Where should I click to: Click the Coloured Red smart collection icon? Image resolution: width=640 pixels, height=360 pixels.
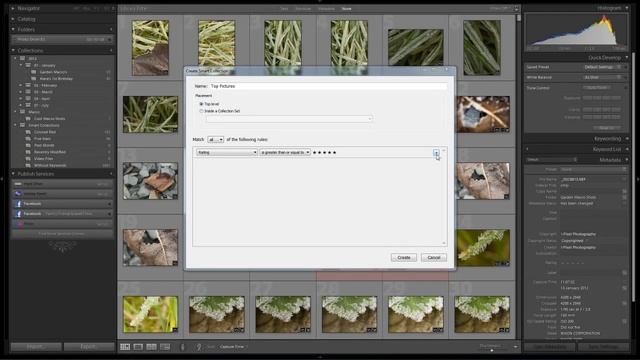pos(28,132)
